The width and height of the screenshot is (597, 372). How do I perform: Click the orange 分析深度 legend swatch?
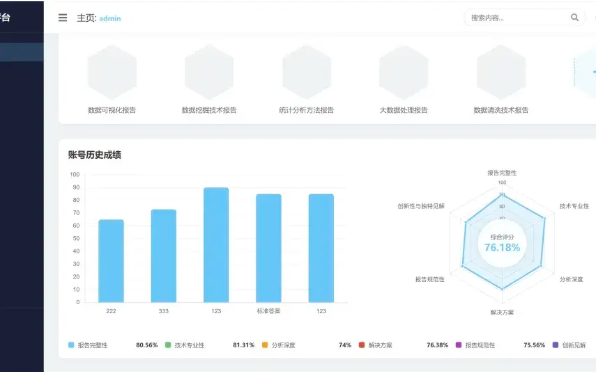265,345
